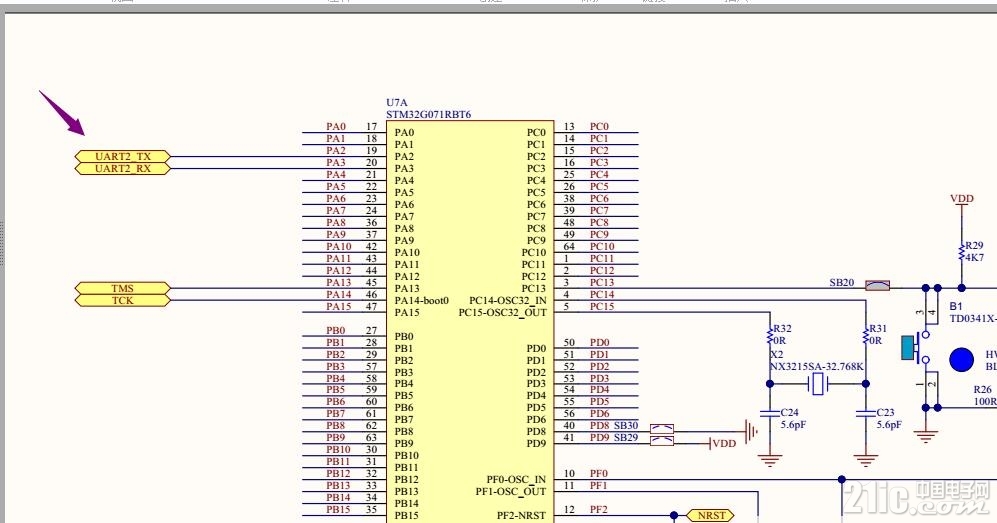Click the red PF2 net label
This screenshot has width=997, height=523.
coord(598,510)
